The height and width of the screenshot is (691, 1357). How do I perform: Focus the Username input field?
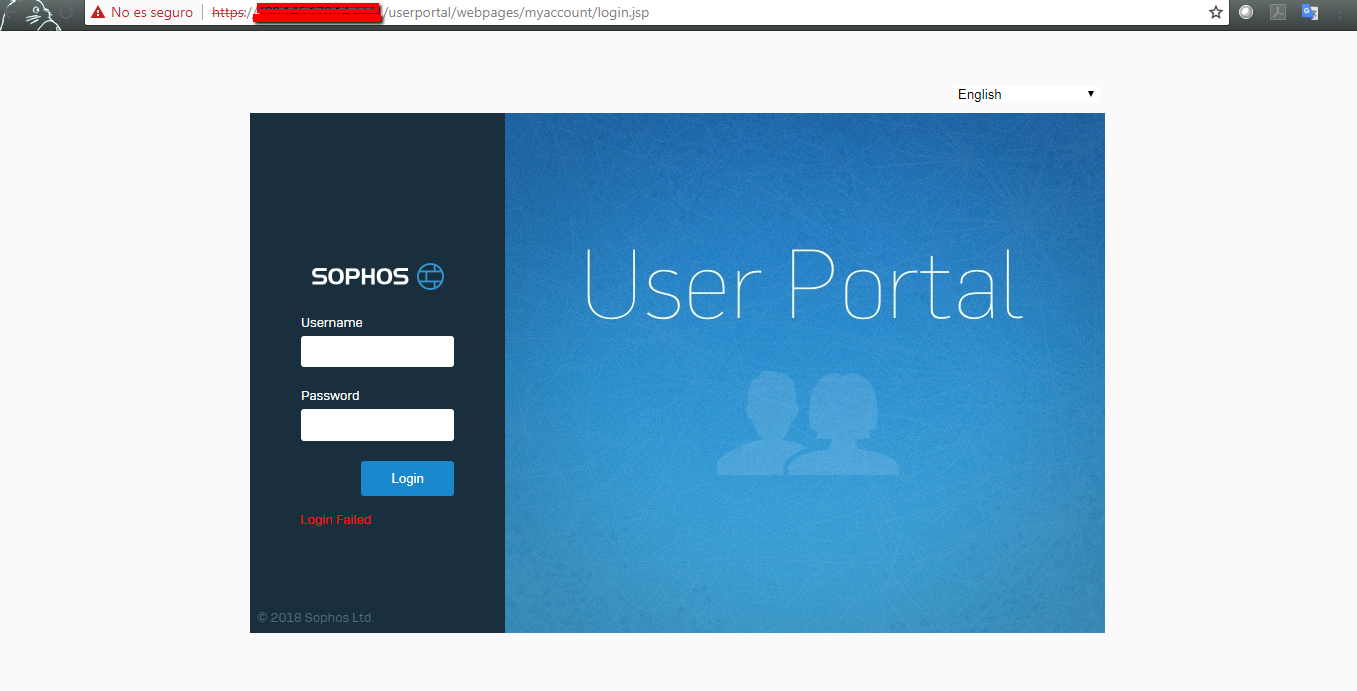click(x=377, y=351)
